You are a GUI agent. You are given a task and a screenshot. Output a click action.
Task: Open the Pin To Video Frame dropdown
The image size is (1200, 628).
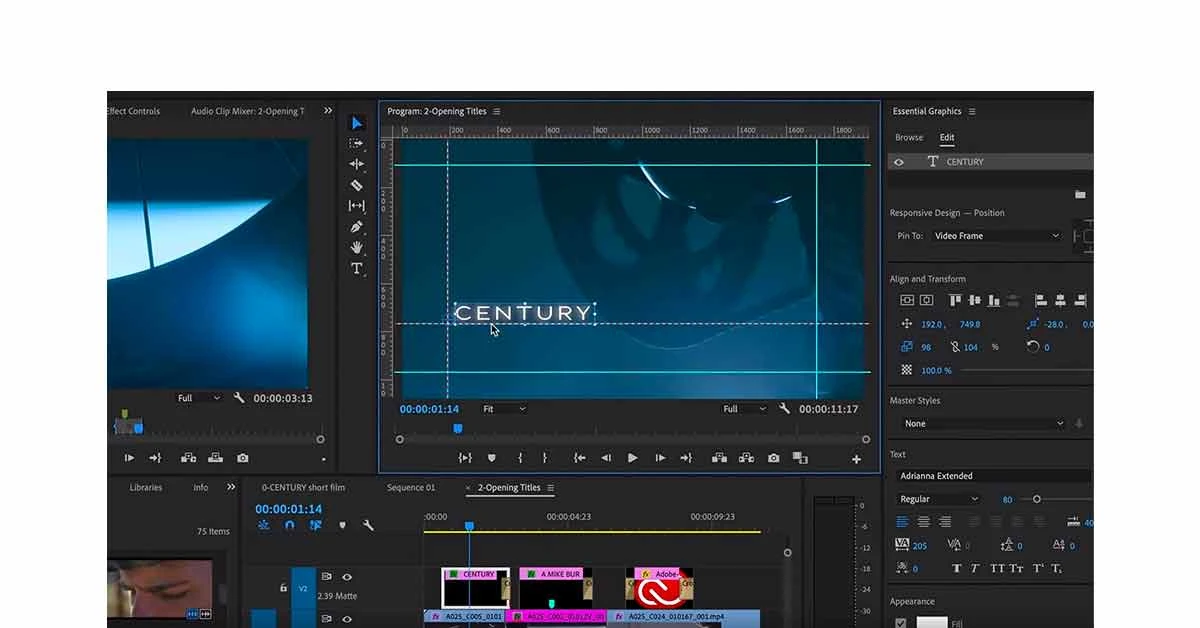click(995, 235)
